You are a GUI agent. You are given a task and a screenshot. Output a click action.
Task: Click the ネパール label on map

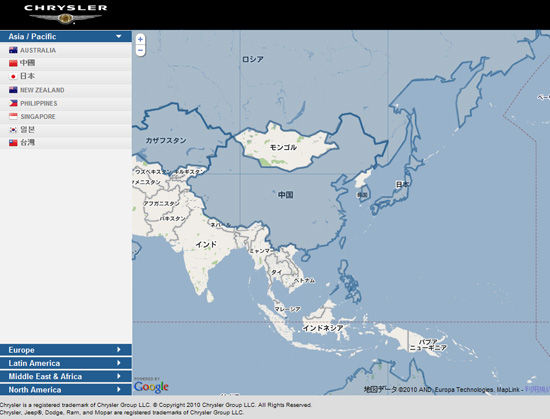point(221,224)
